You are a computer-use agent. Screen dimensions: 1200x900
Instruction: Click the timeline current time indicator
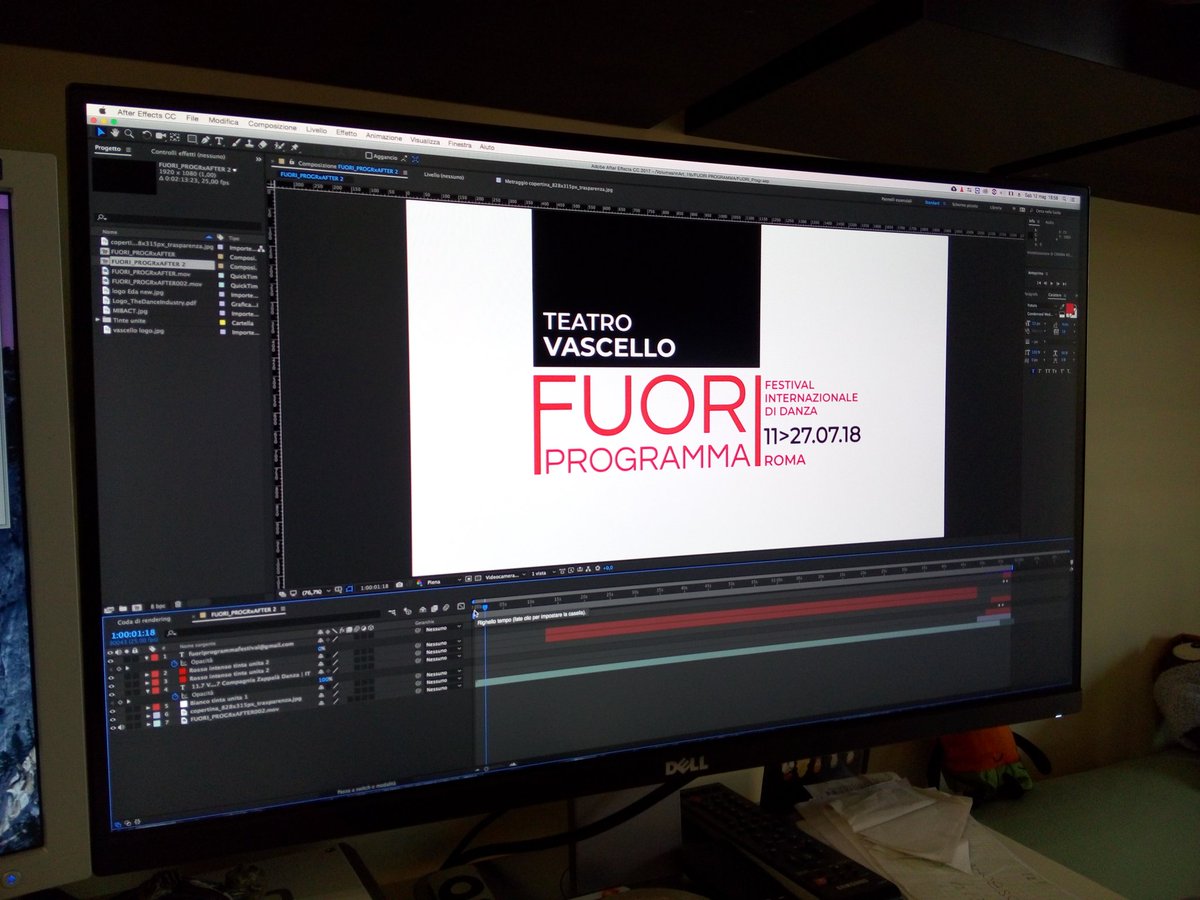point(485,607)
